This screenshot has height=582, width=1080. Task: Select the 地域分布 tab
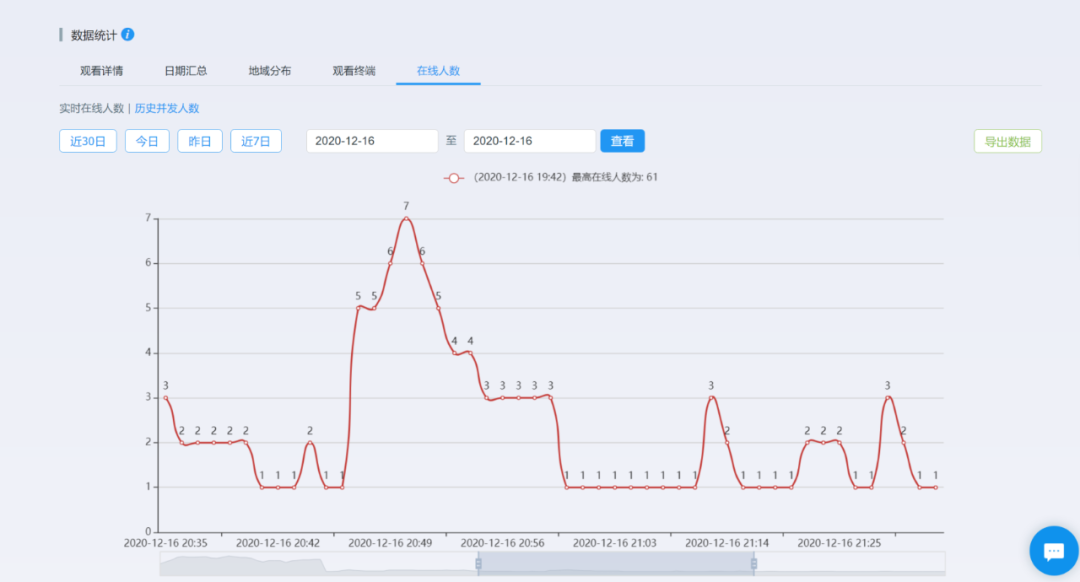[x=270, y=71]
